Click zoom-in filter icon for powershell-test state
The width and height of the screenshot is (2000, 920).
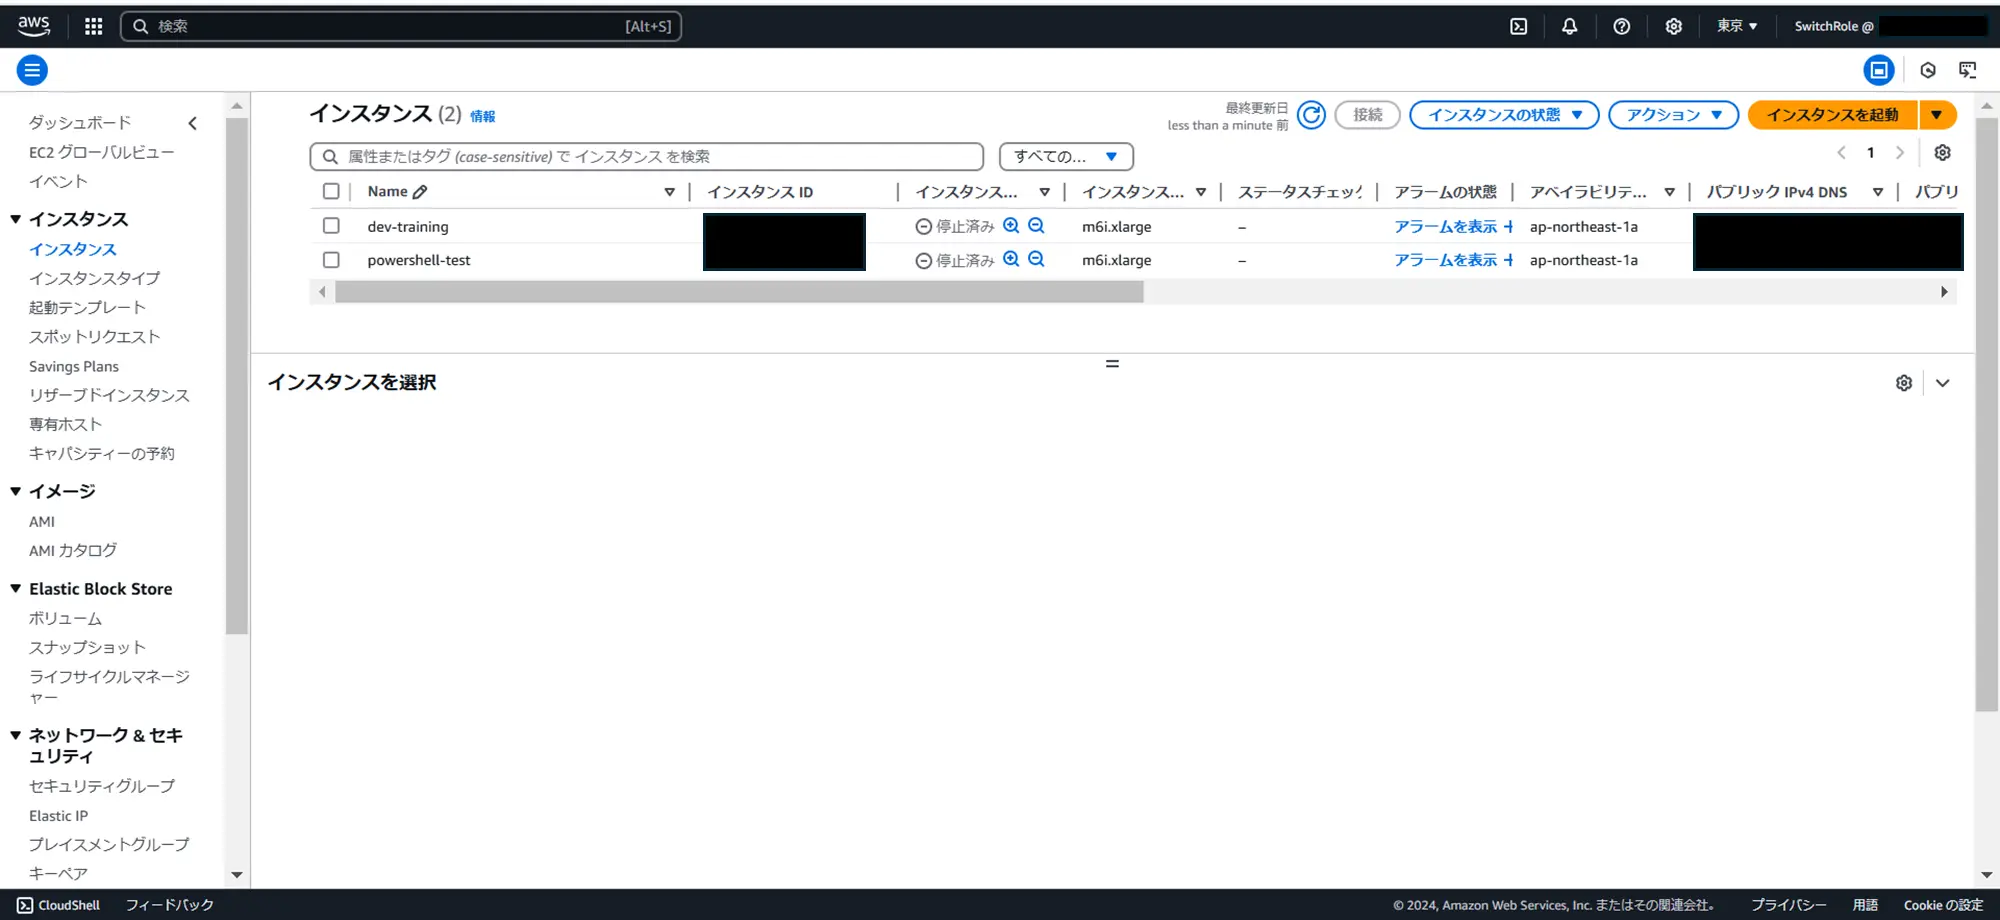pyautogui.click(x=1011, y=259)
